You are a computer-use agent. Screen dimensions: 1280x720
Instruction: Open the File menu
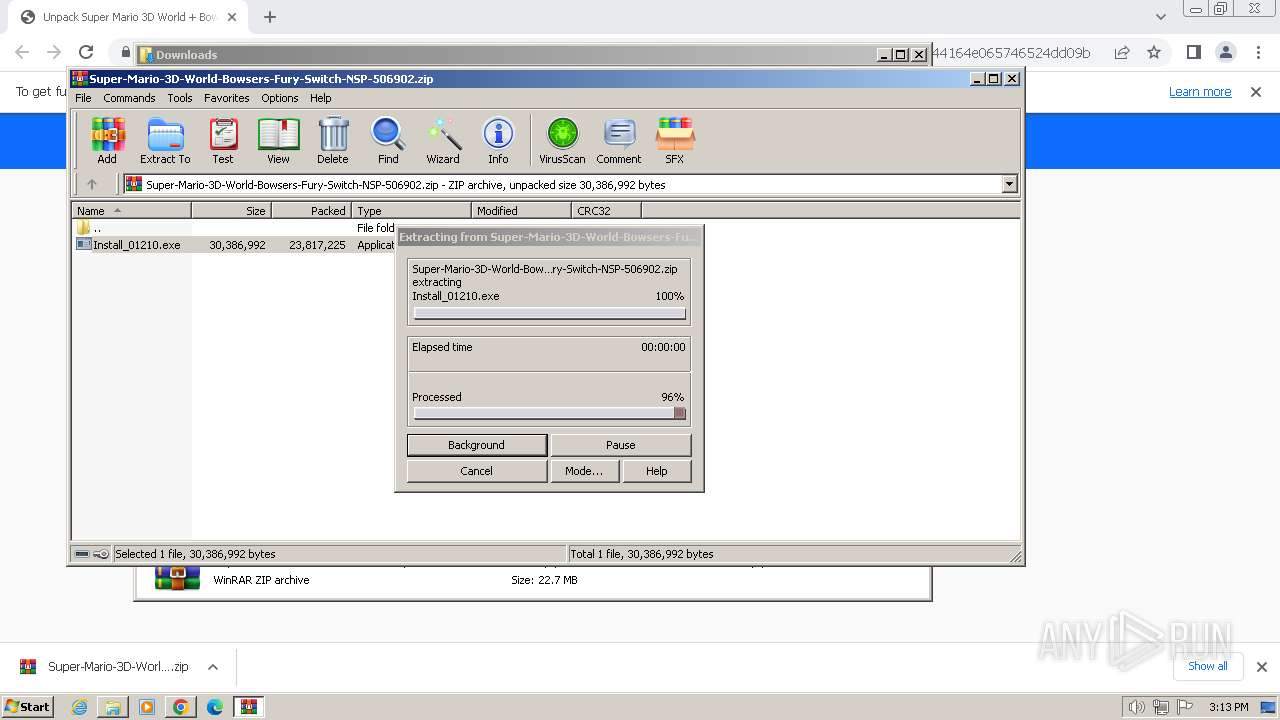83,98
